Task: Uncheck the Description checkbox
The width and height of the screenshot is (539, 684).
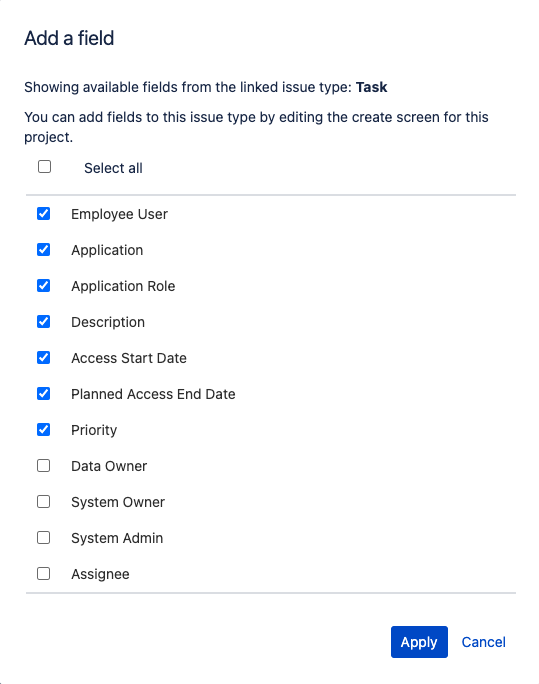Action: 44,321
